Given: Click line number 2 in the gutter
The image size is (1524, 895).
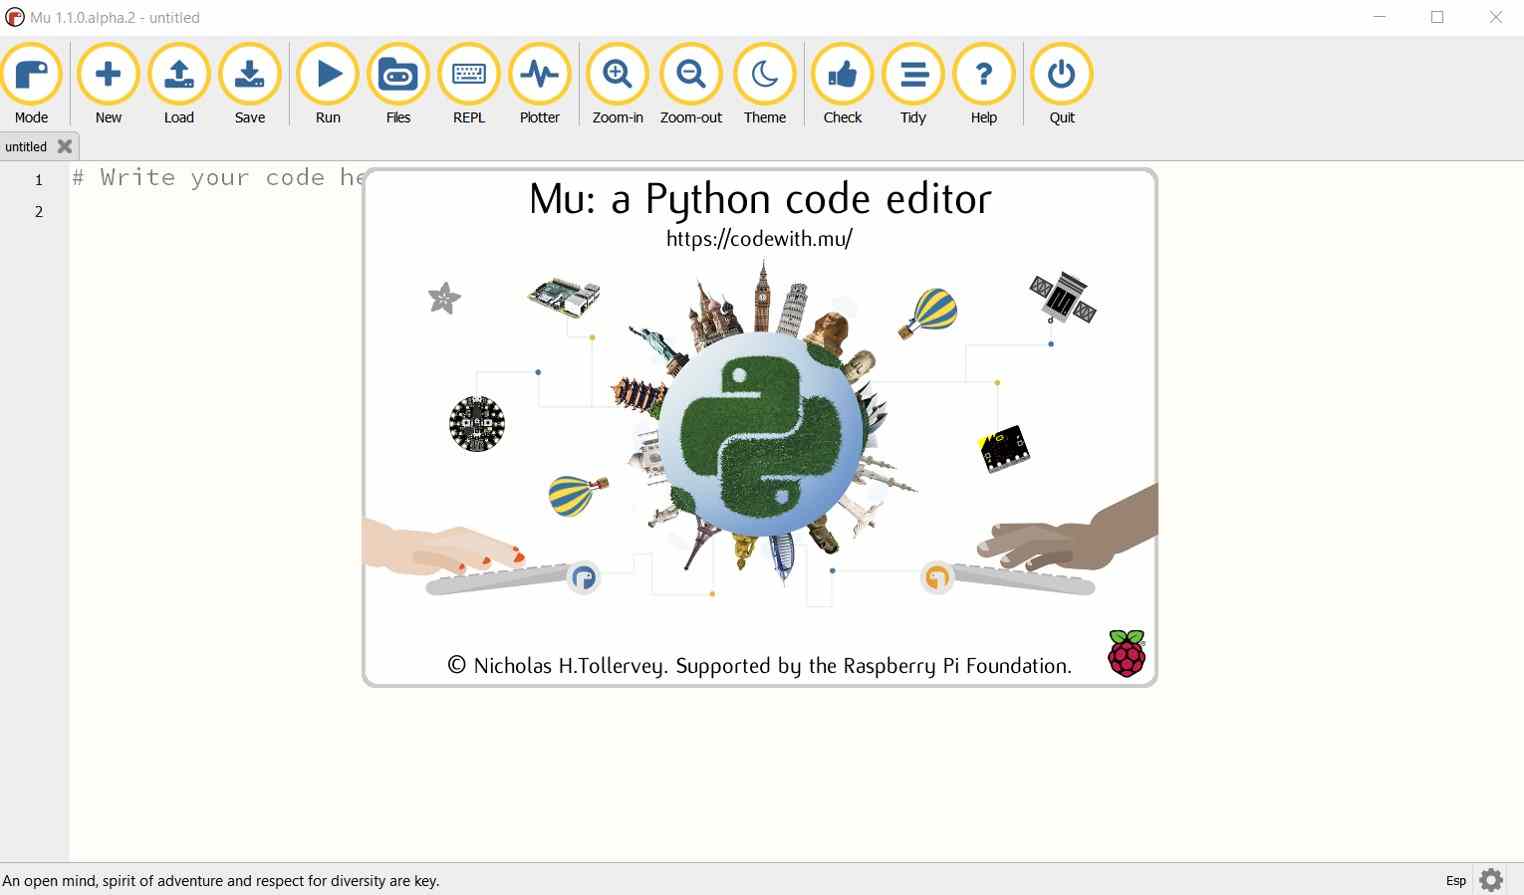Looking at the screenshot, I should [39, 211].
